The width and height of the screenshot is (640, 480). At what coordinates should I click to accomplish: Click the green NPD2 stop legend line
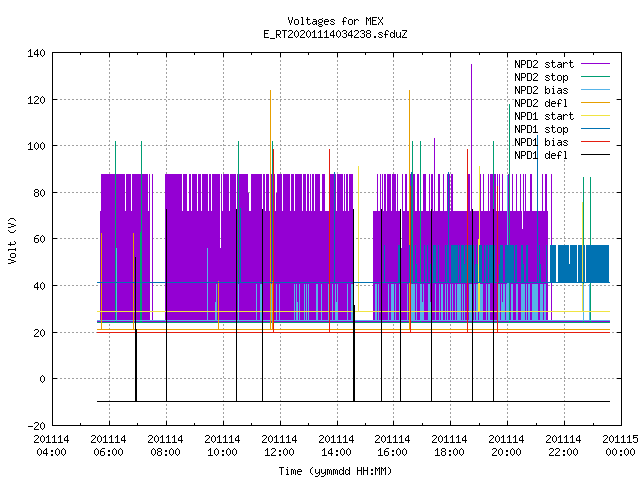[x=595, y=77]
